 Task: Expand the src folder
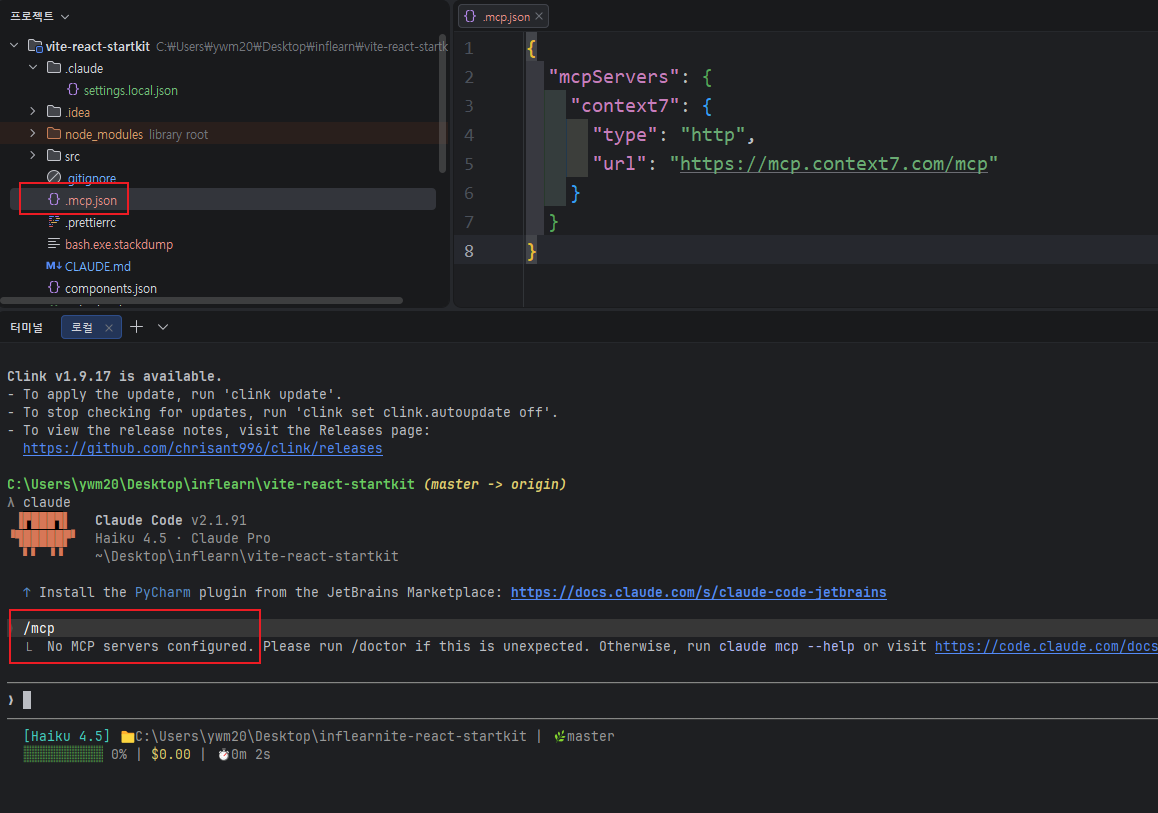tap(33, 156)
